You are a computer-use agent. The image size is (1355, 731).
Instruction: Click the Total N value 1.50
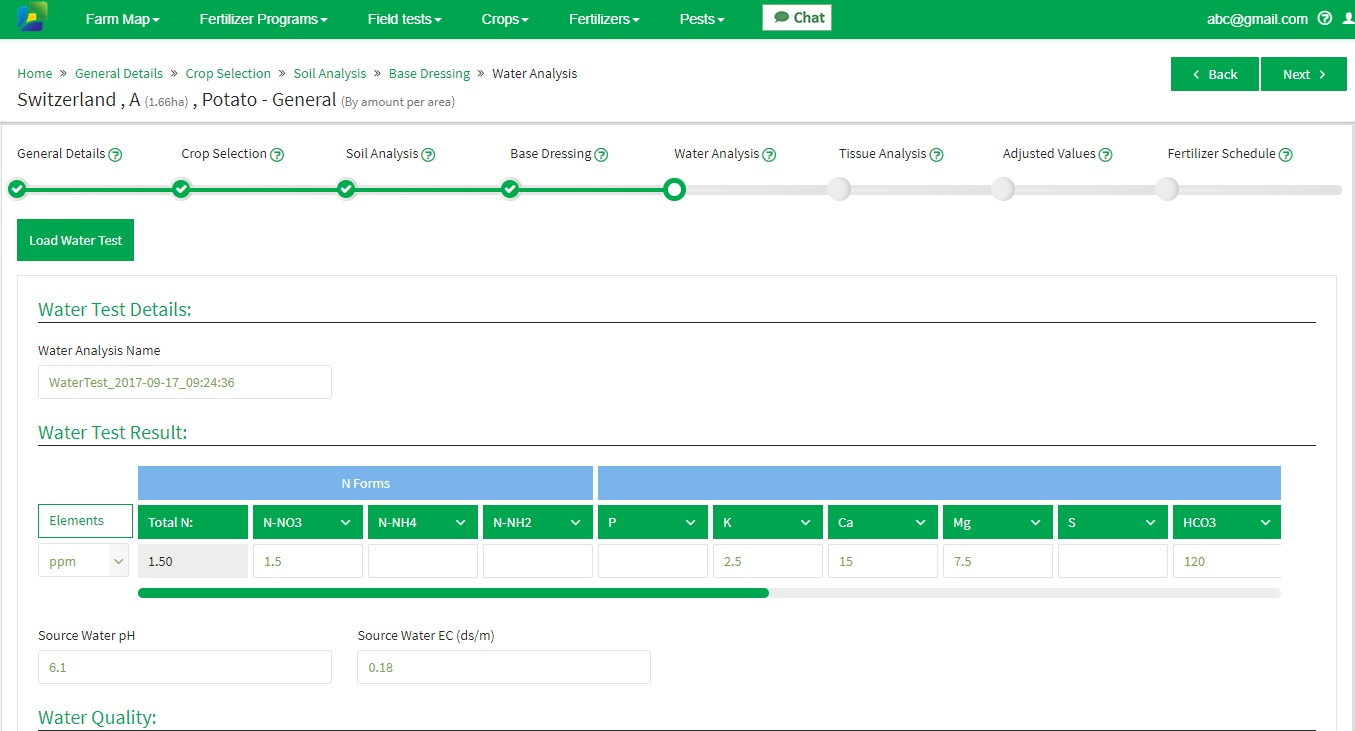pos(193,561)
